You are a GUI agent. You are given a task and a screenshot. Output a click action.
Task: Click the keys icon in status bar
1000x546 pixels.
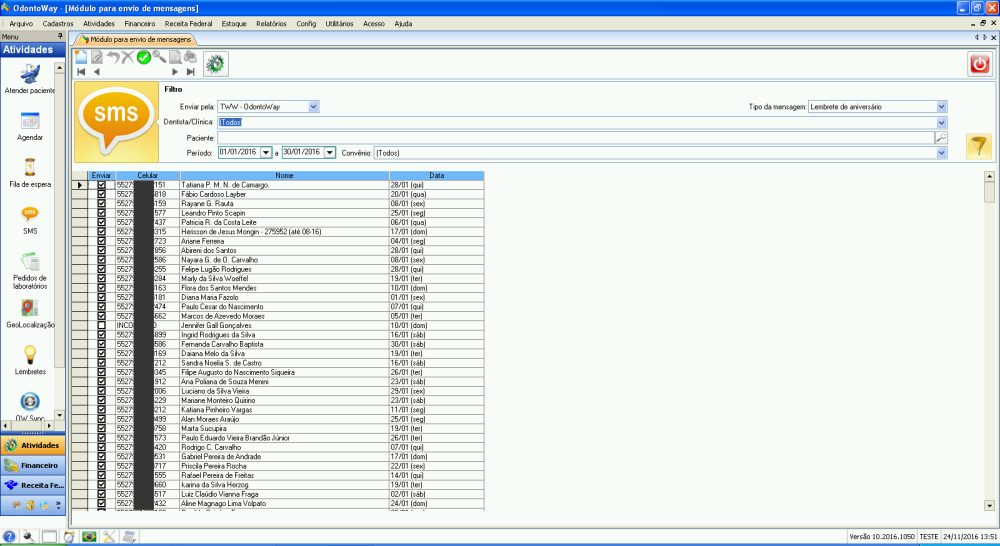tap(29, 537)
